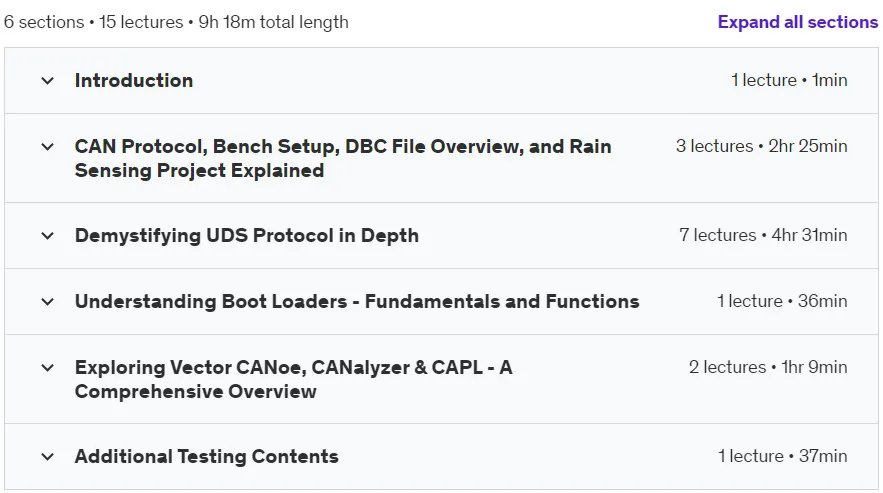Expand chevron for Demystifying UDS Protocol
The image size is (883, 493).
(48, 236)
